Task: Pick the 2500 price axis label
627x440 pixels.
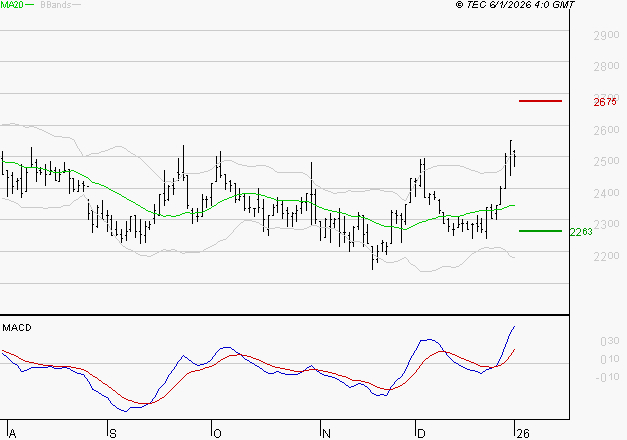Action: [x=606, y=162]
